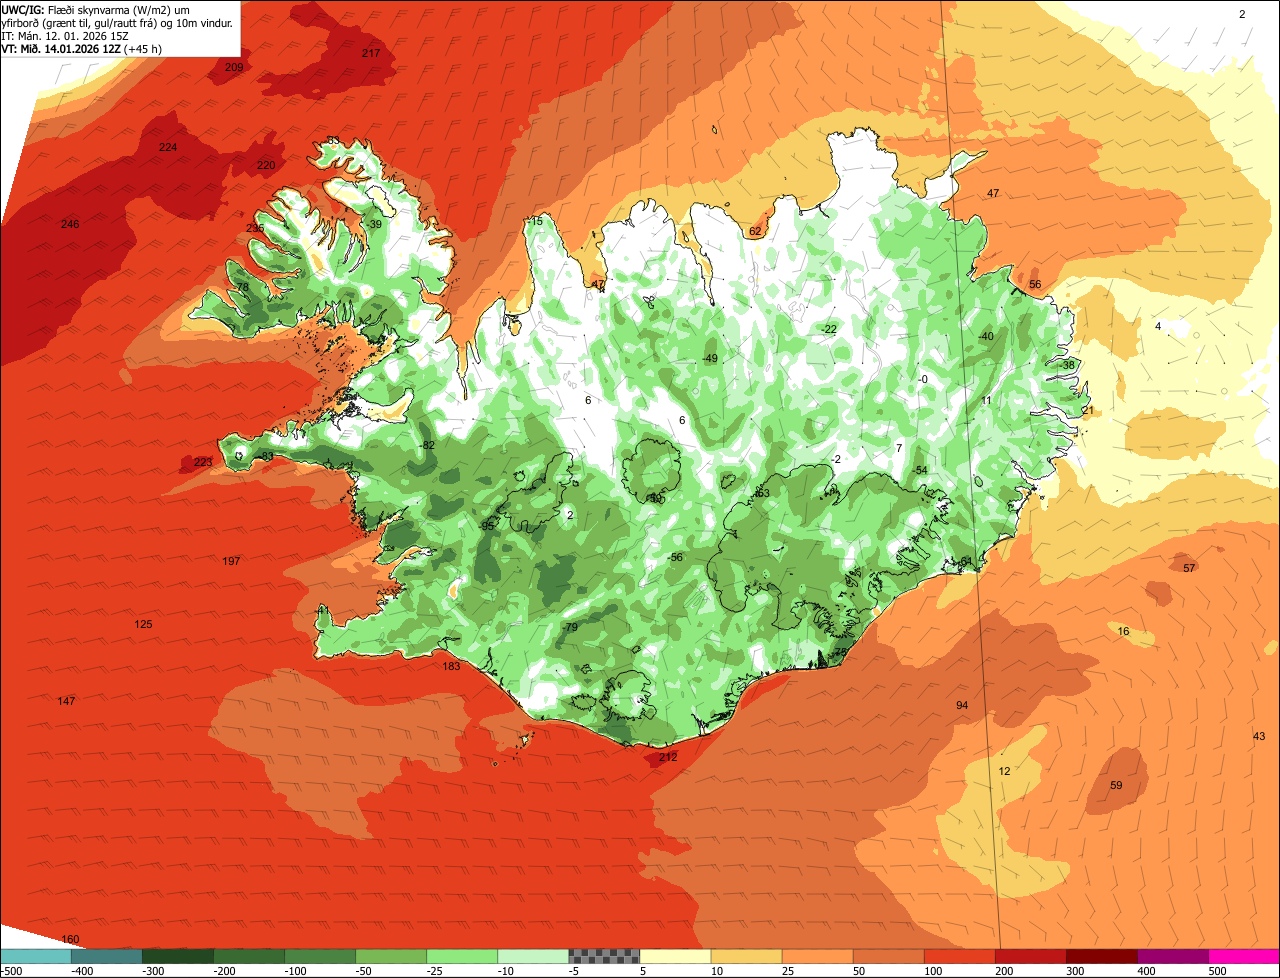Click the flux value 217 on the map
This screenshot has width=1280, height=978.
click(371, 52)
